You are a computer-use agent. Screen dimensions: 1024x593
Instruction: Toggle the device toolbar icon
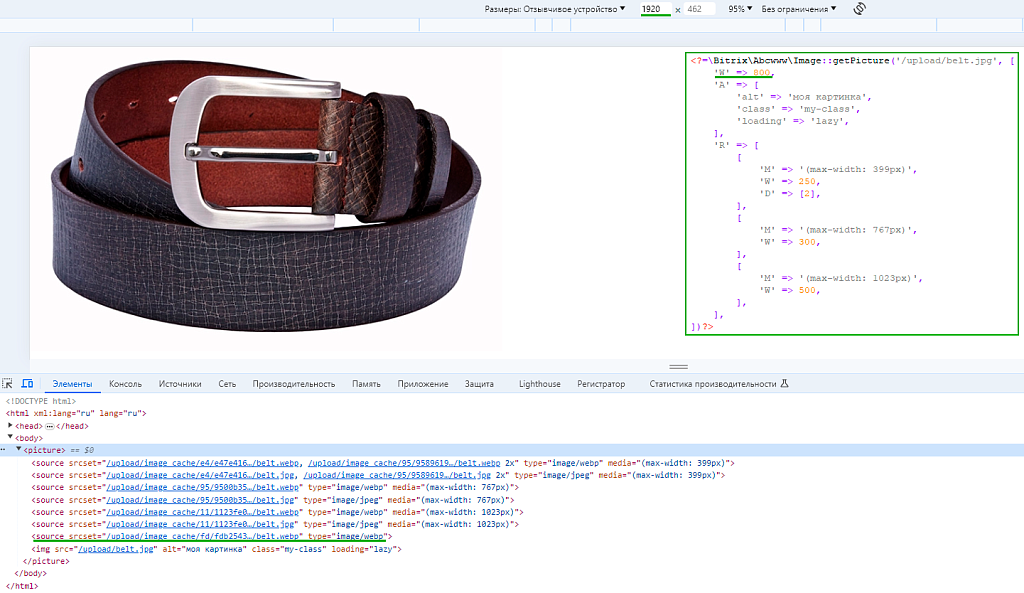(27, 384)
